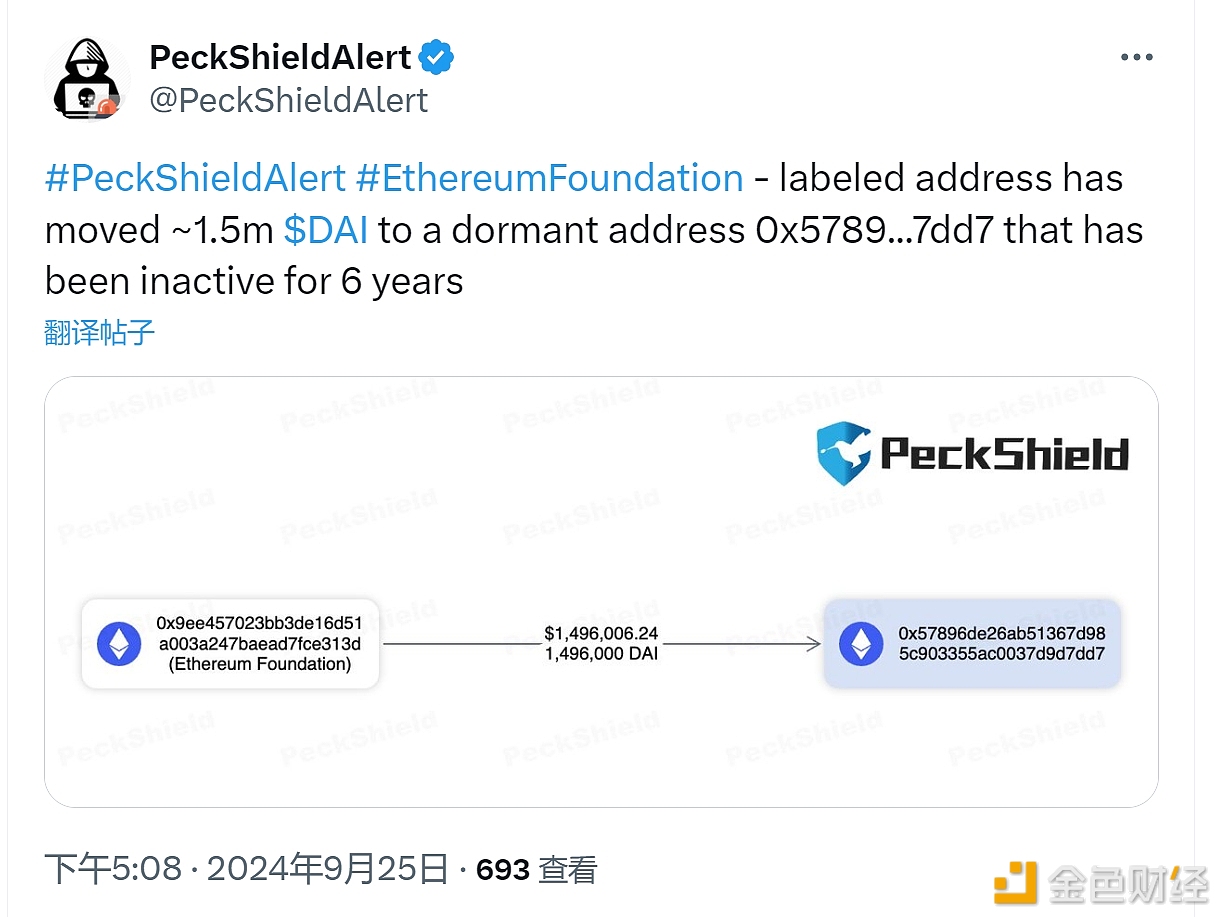The width and height of the screenshot is (1221, 917).
Task: Click the PeckShieldAlert display name
Action: [x=280, y=58]
